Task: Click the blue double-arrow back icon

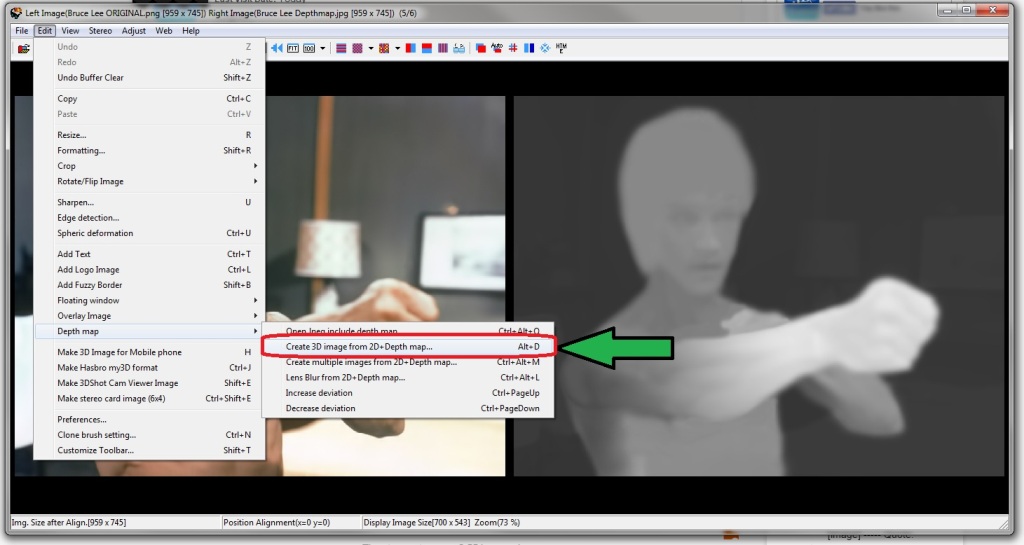Action: [277, 48]
